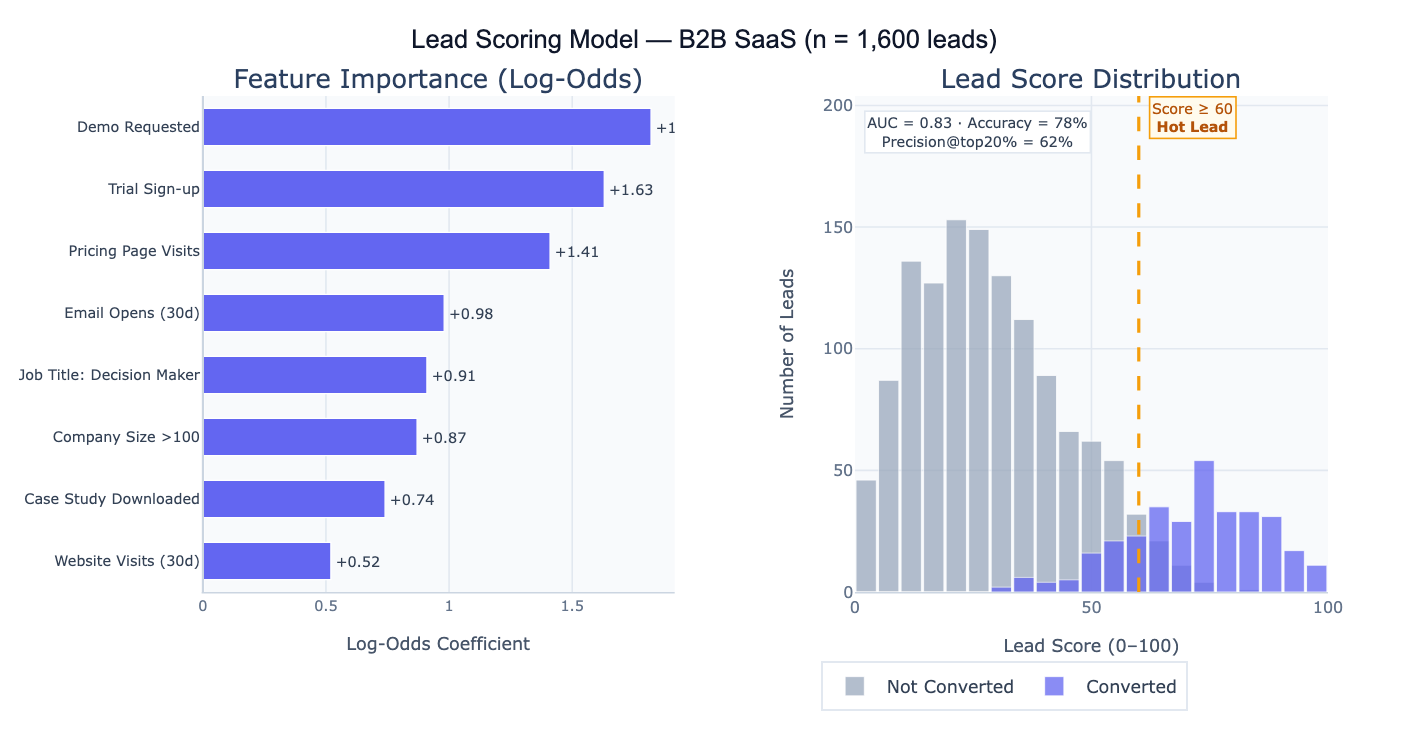Select the Email Opens (30d) bar

pyautogui.click(x=323, y=313)
